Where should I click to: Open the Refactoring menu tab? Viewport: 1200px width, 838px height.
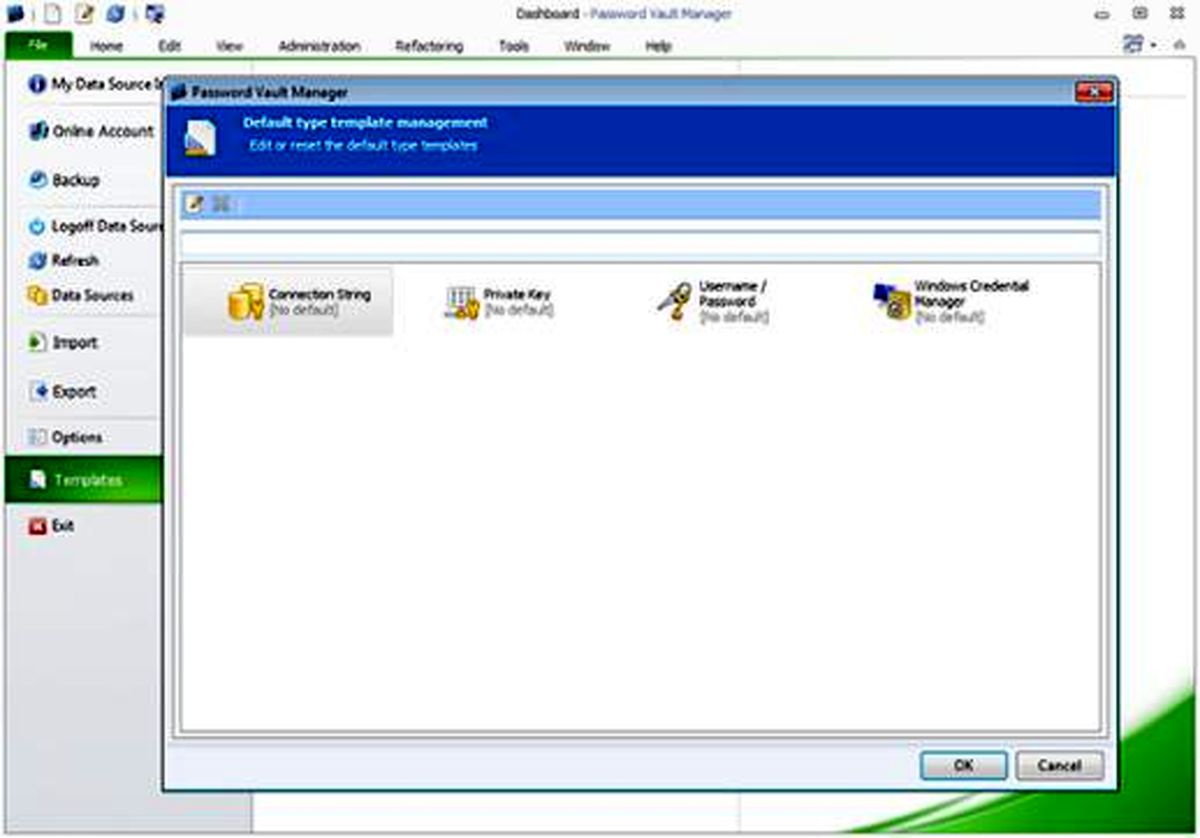point(429,46)
